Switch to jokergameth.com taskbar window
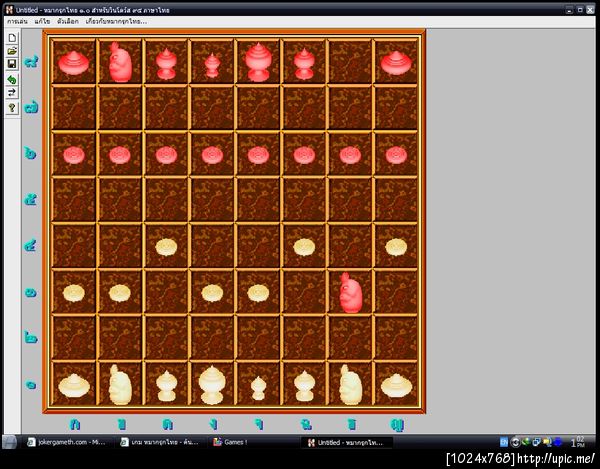 click(68, 442)
